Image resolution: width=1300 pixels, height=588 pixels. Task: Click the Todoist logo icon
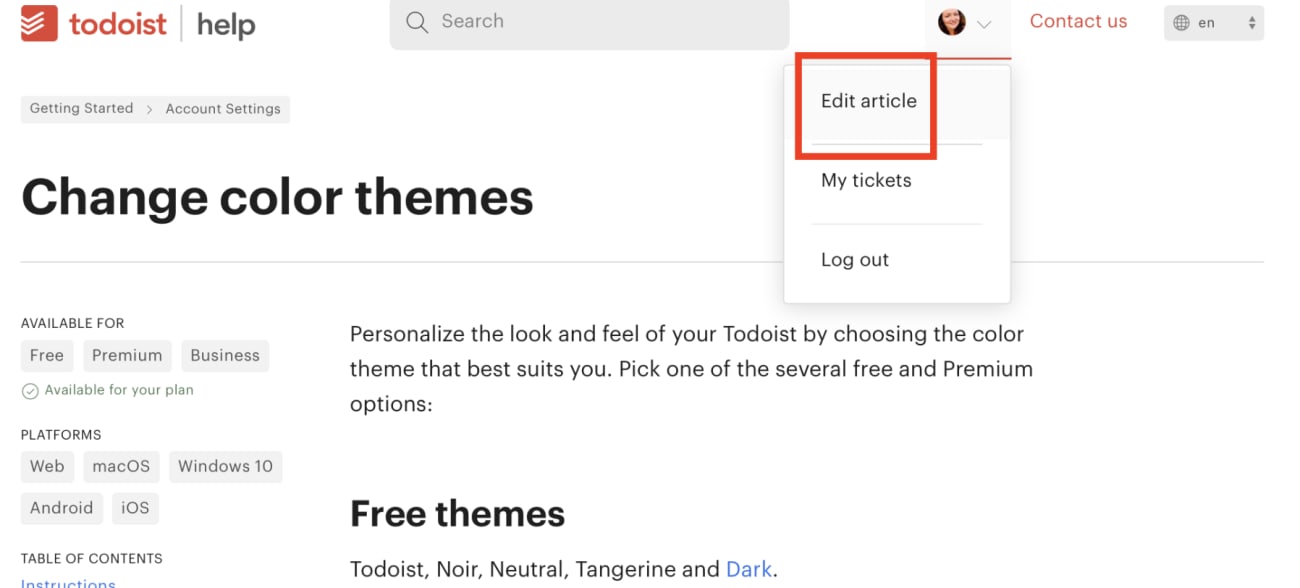(40, 23)
